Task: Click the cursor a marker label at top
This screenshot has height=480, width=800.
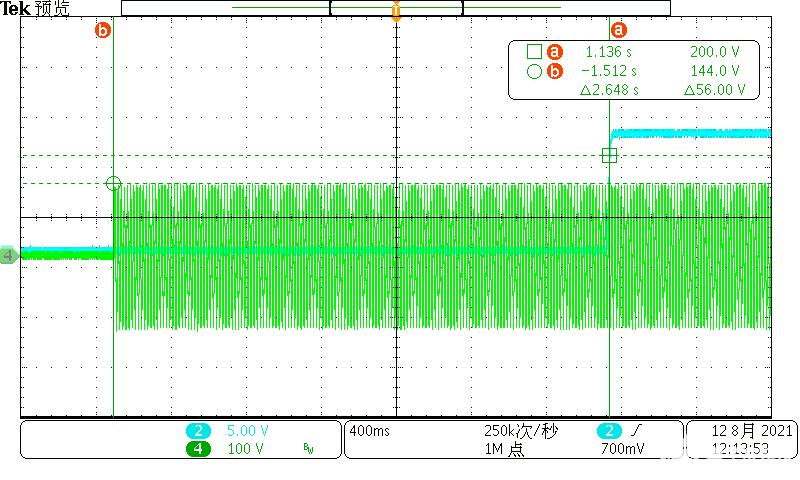Action: [x=618, y=30]
